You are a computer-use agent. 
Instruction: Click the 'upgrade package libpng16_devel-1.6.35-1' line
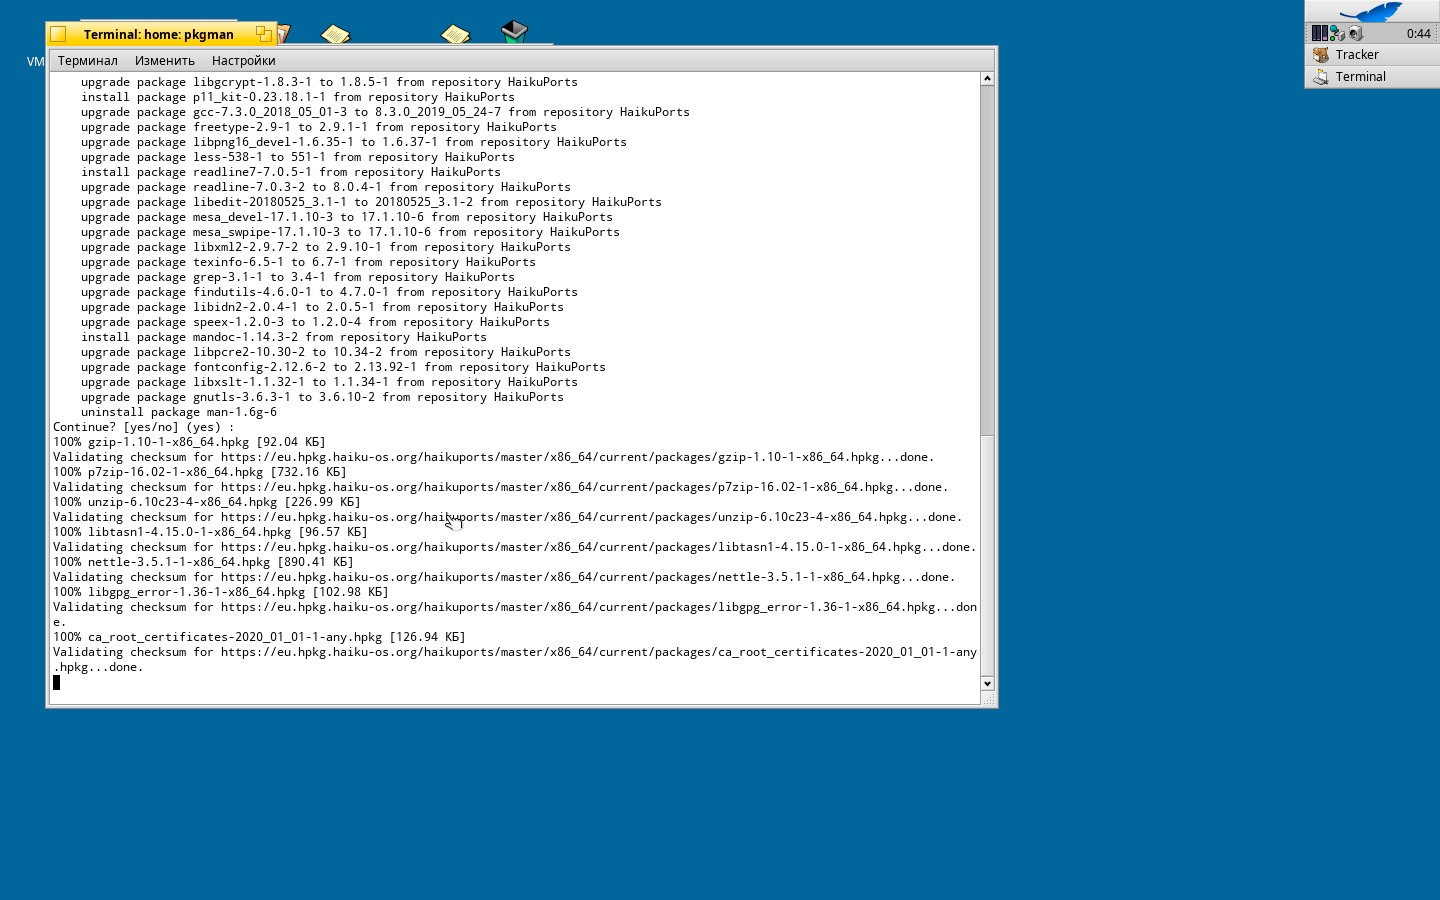(354, 142)
